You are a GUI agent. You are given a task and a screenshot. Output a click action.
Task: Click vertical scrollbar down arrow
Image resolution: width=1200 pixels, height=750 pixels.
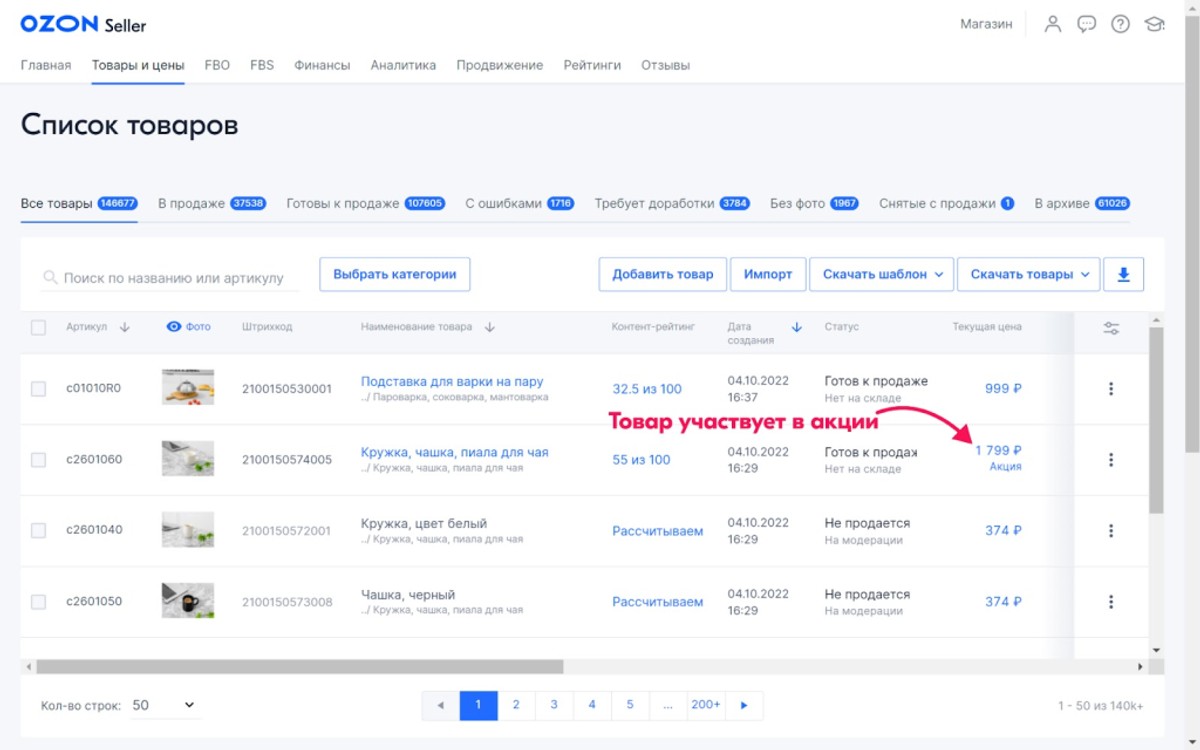(x=1157, y=650)
